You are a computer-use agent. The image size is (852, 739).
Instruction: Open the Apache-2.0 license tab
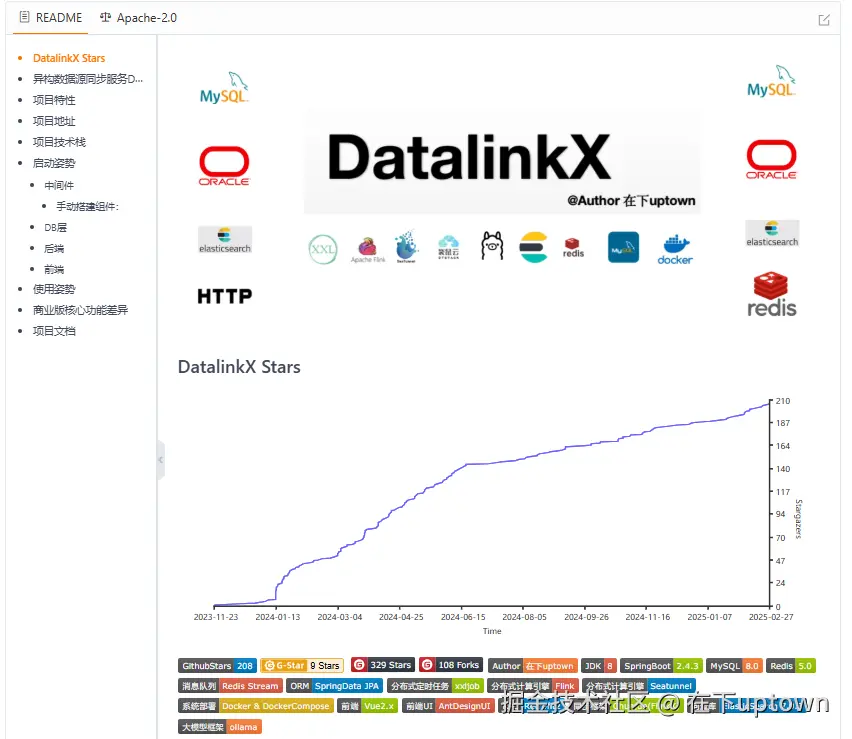tap(139, 18)
